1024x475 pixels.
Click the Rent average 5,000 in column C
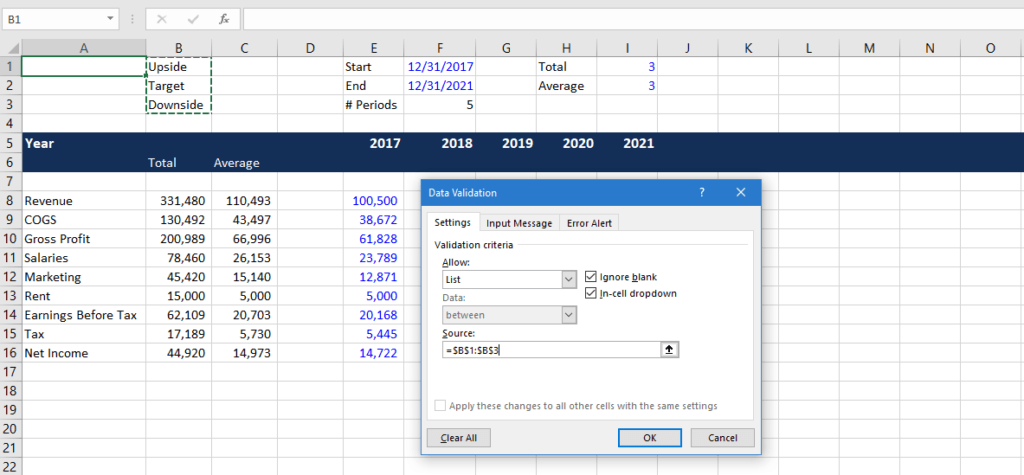tap(244, 296)
